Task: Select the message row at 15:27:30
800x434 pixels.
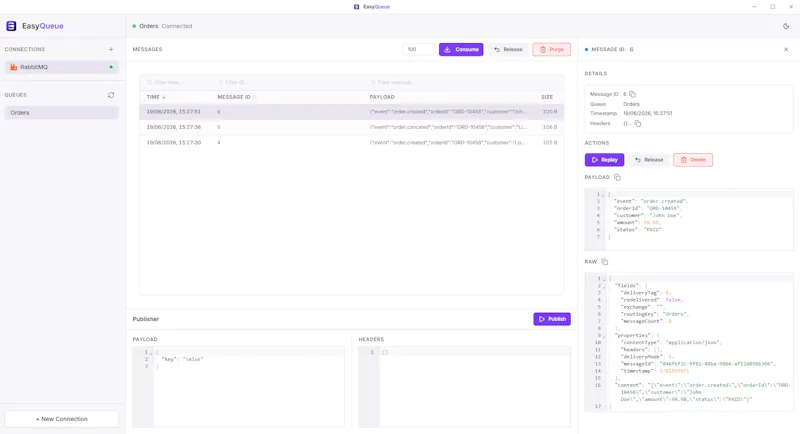Action: click(x=352, y=142)
